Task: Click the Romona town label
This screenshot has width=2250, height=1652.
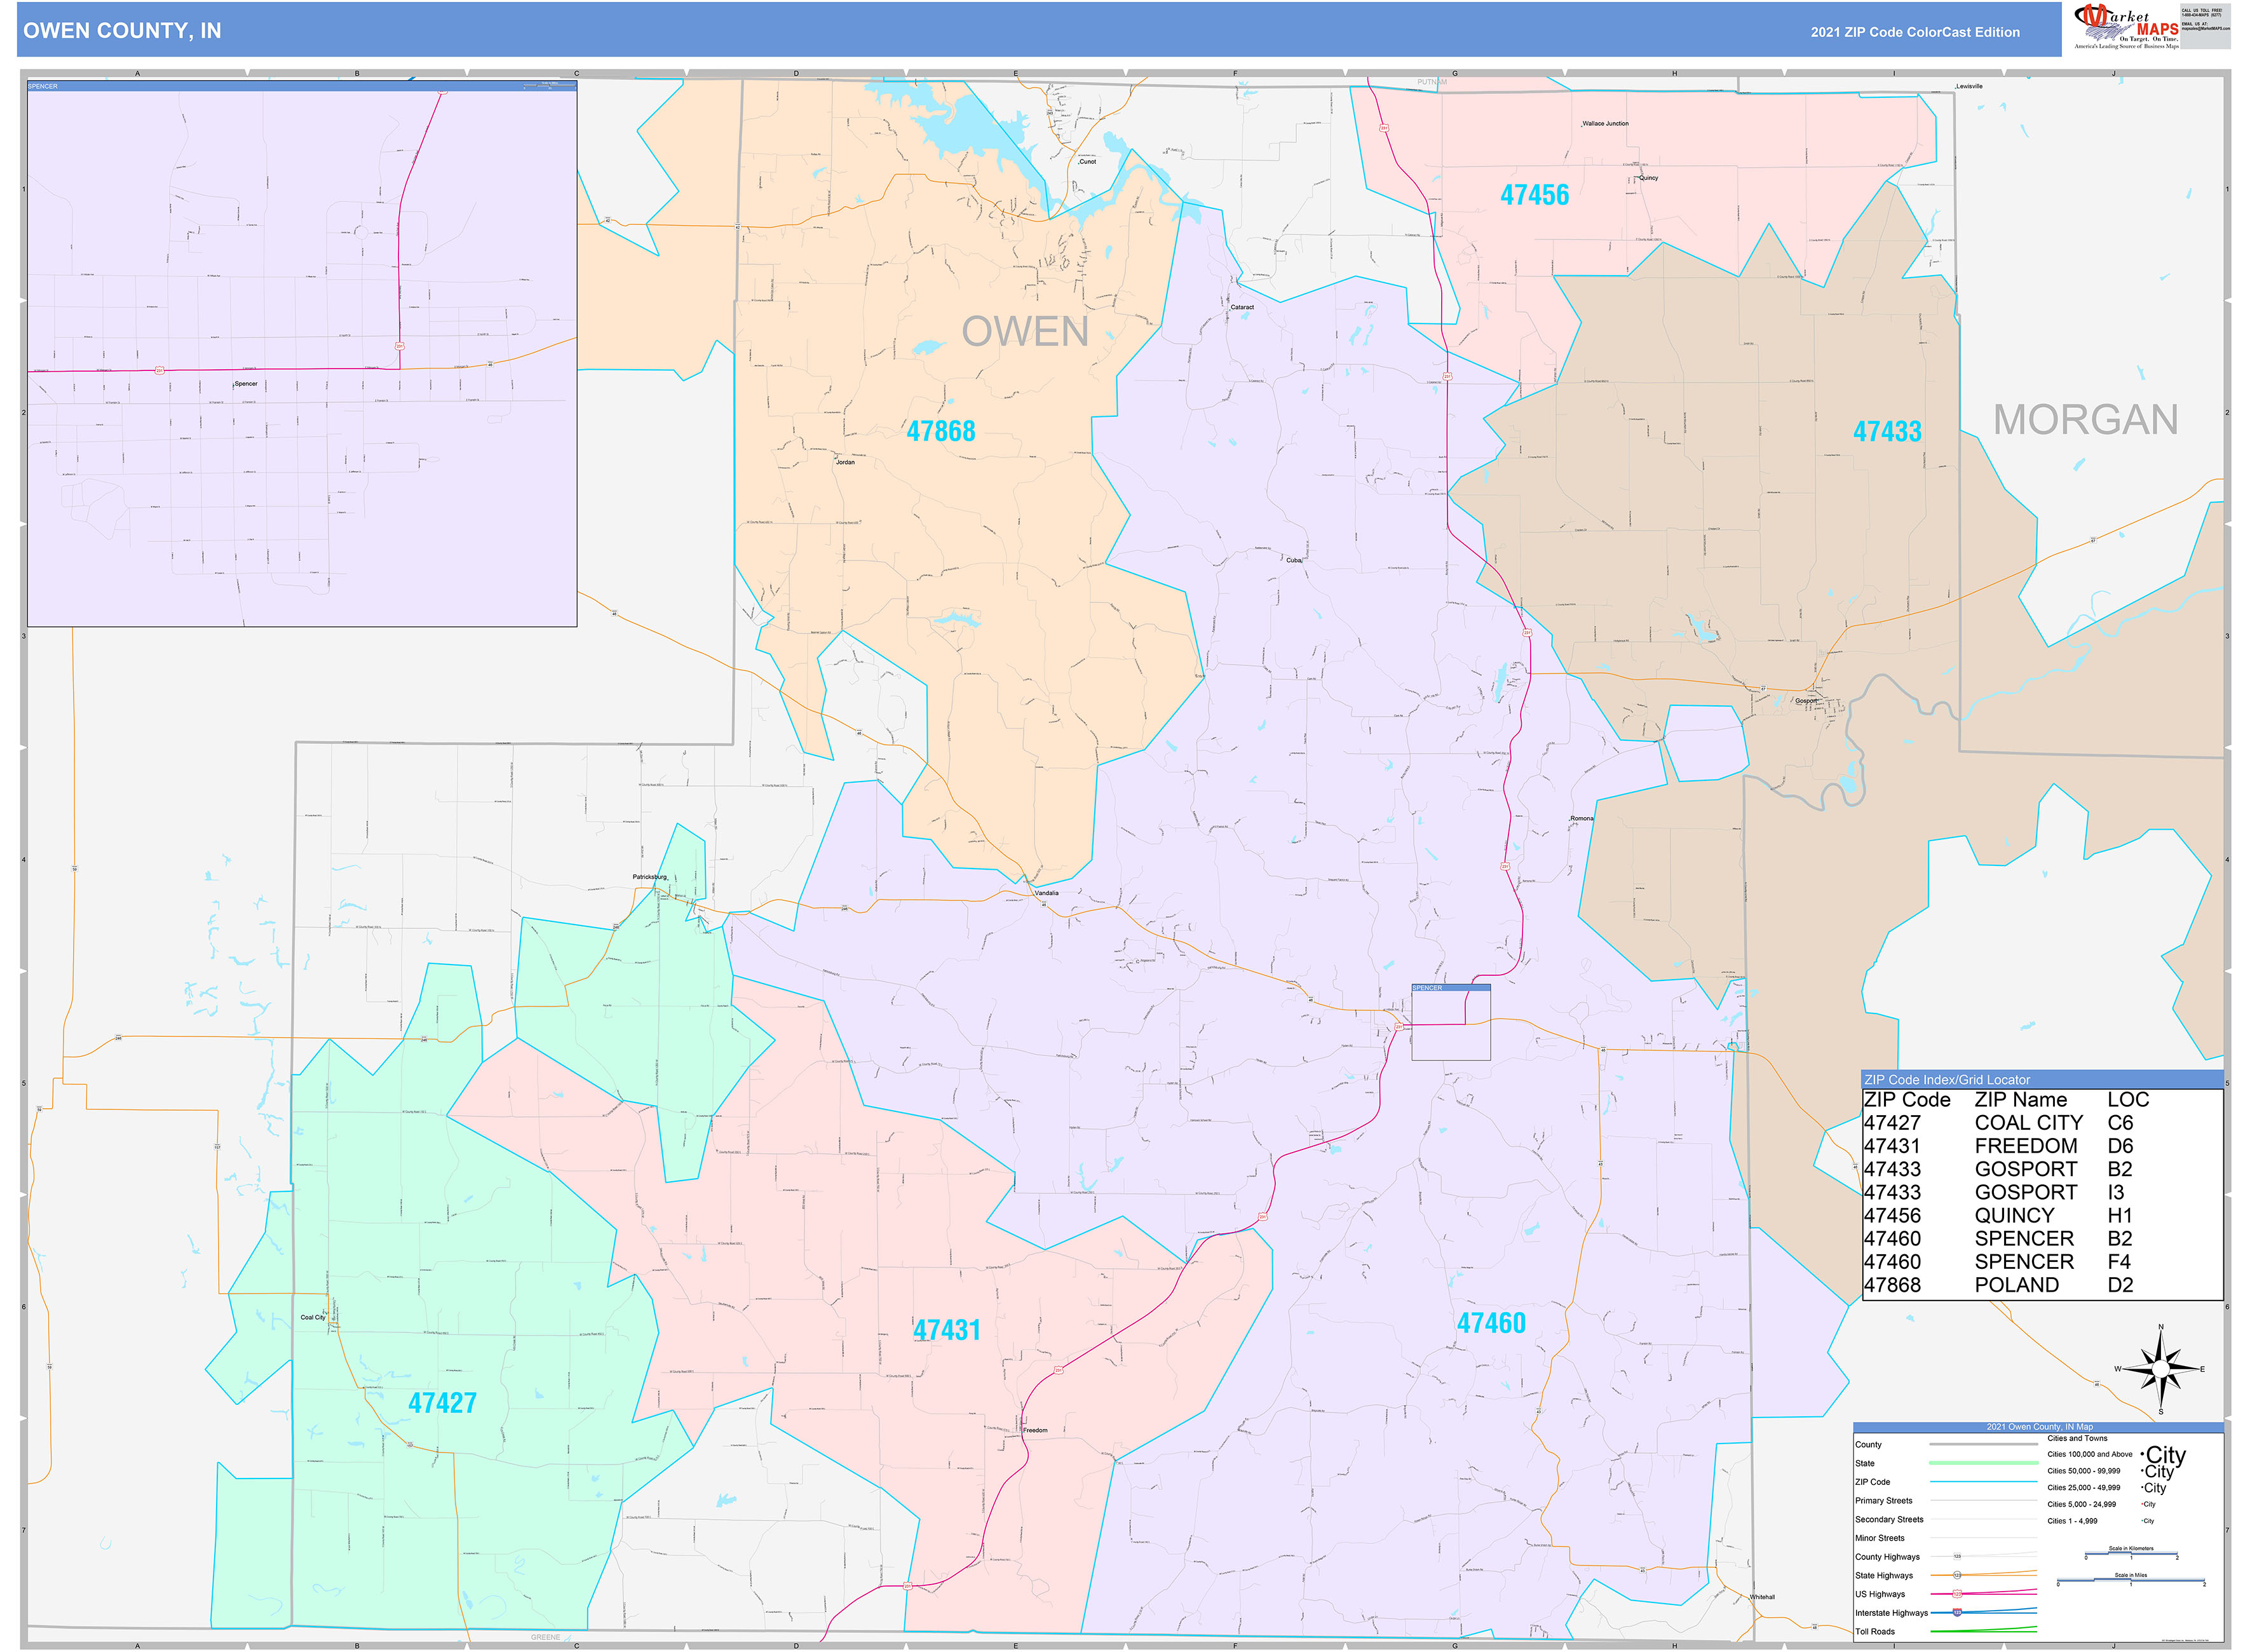Action: coord(1582,818)
